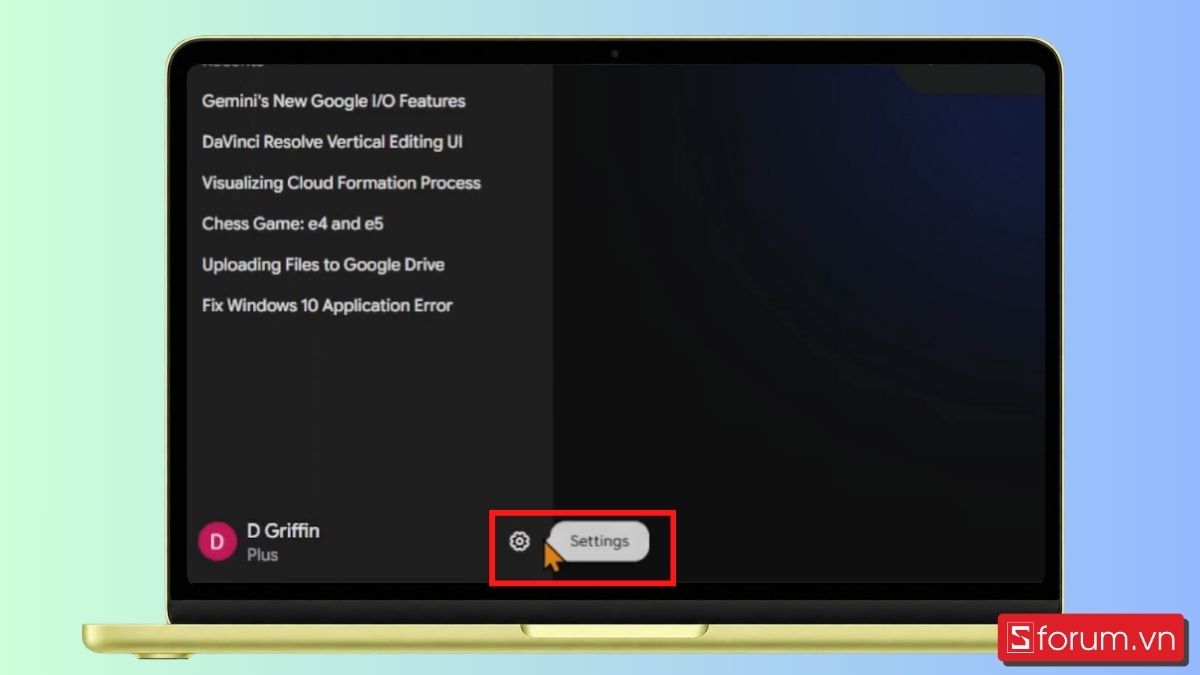Screen dimensions: 1200x675
Task: Open Settings via the gear icon
Action: click(519, 542)
